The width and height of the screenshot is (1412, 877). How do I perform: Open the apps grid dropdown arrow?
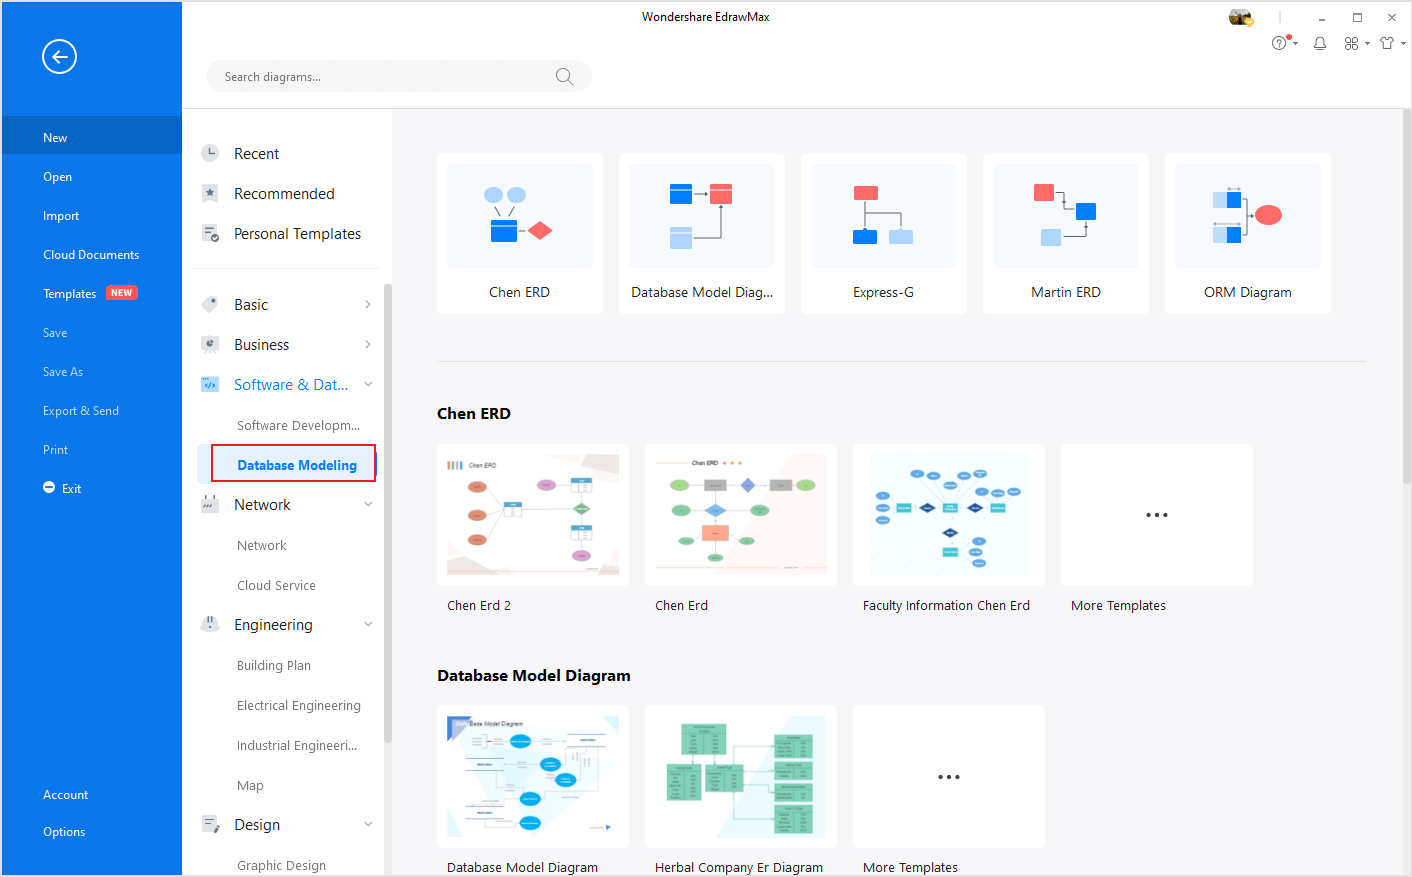click(1367, 44)
